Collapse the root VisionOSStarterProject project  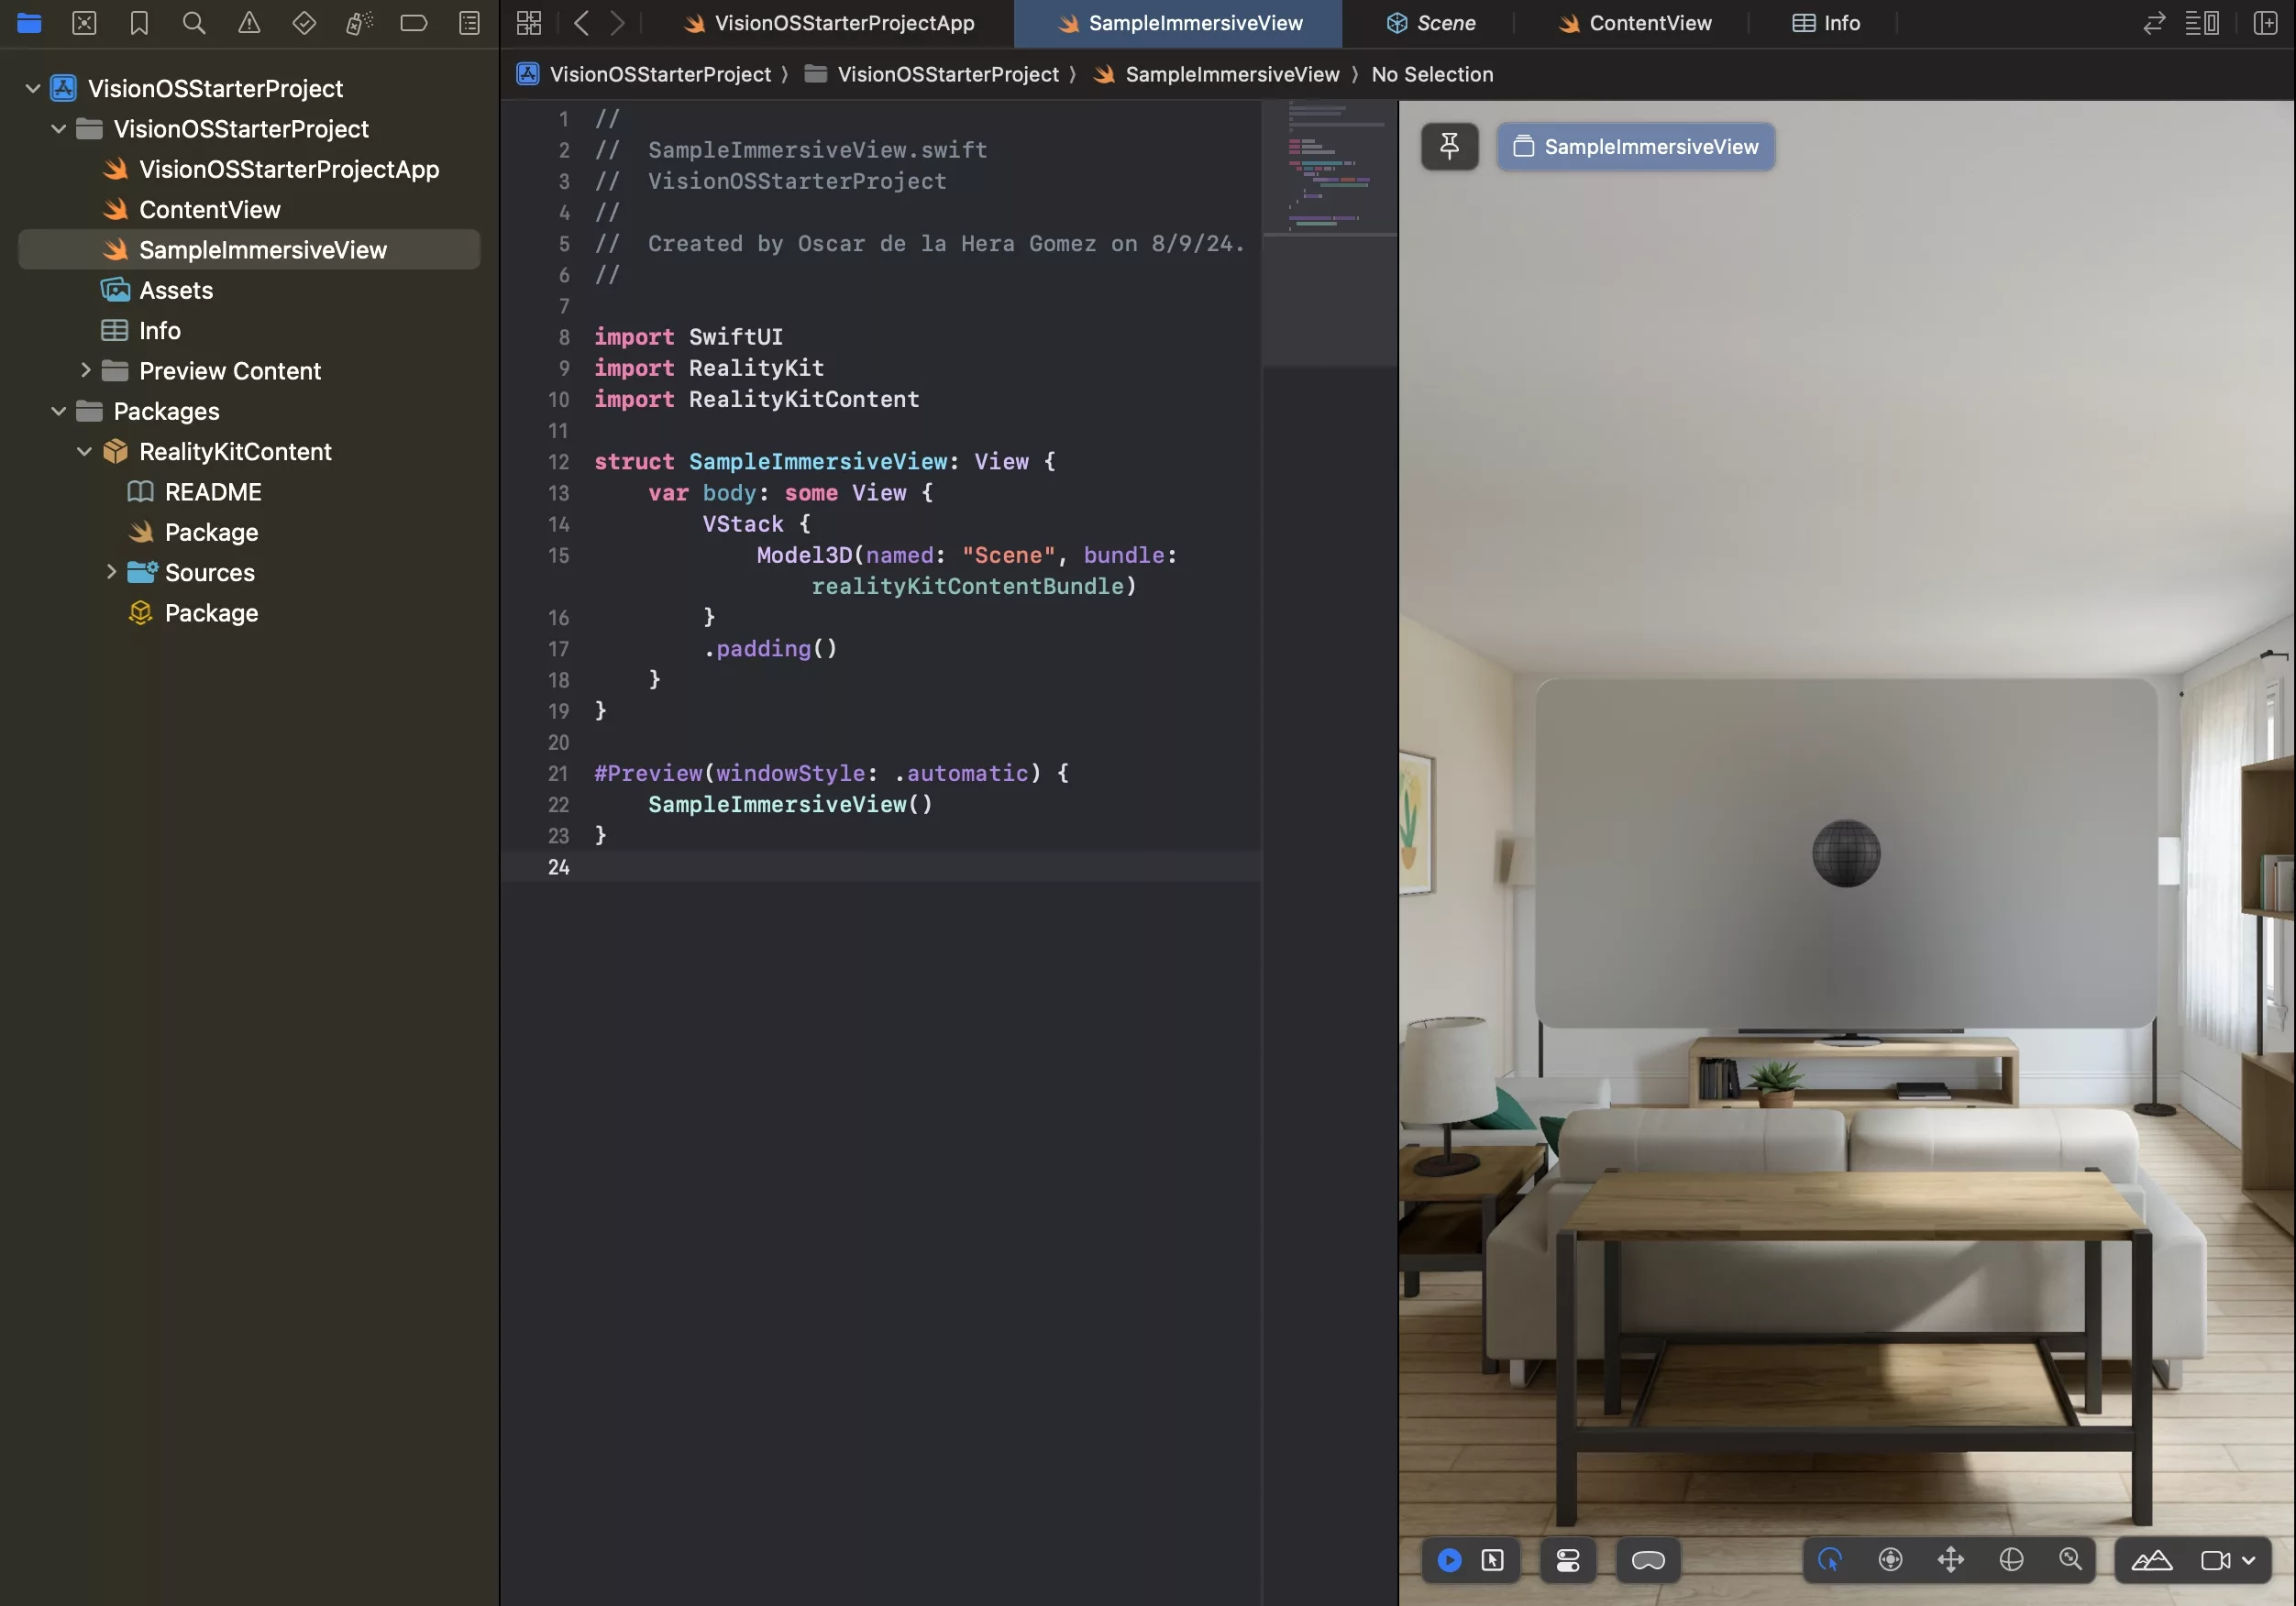point(33,88)
